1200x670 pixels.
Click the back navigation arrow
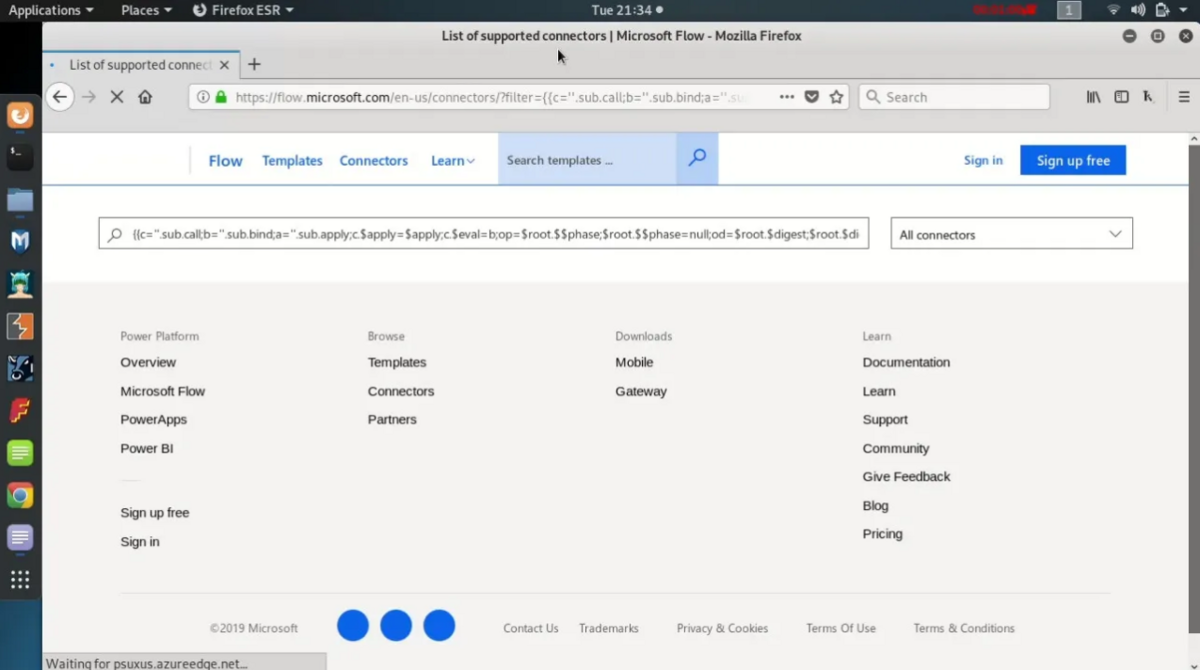click(59, 97)
